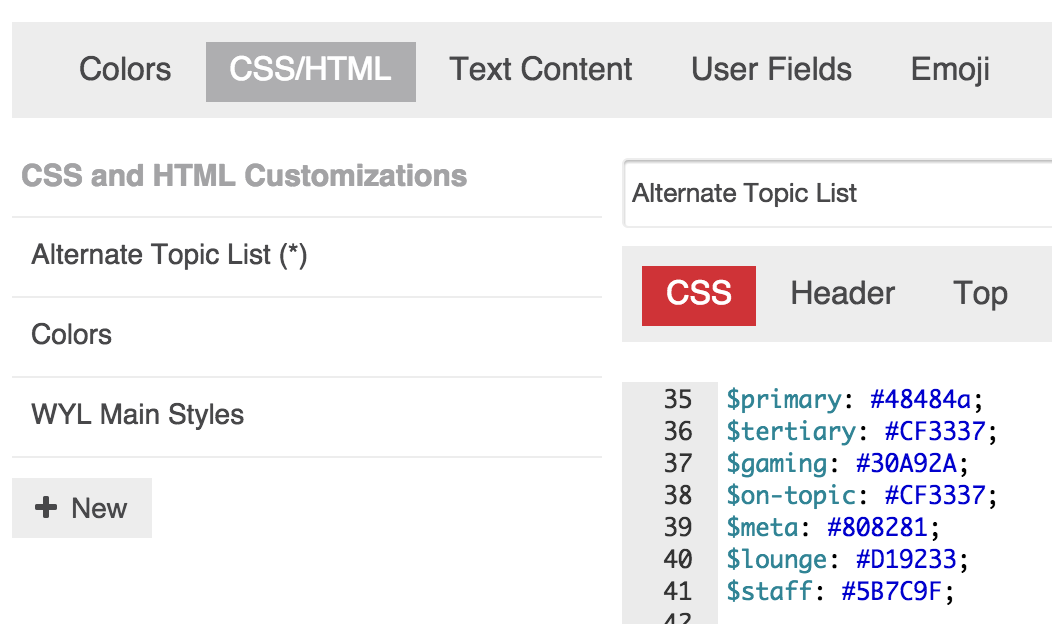Select Alternate Topic List (*) customization
Viewport: 1052px width, 624px height.
(169, 255)
